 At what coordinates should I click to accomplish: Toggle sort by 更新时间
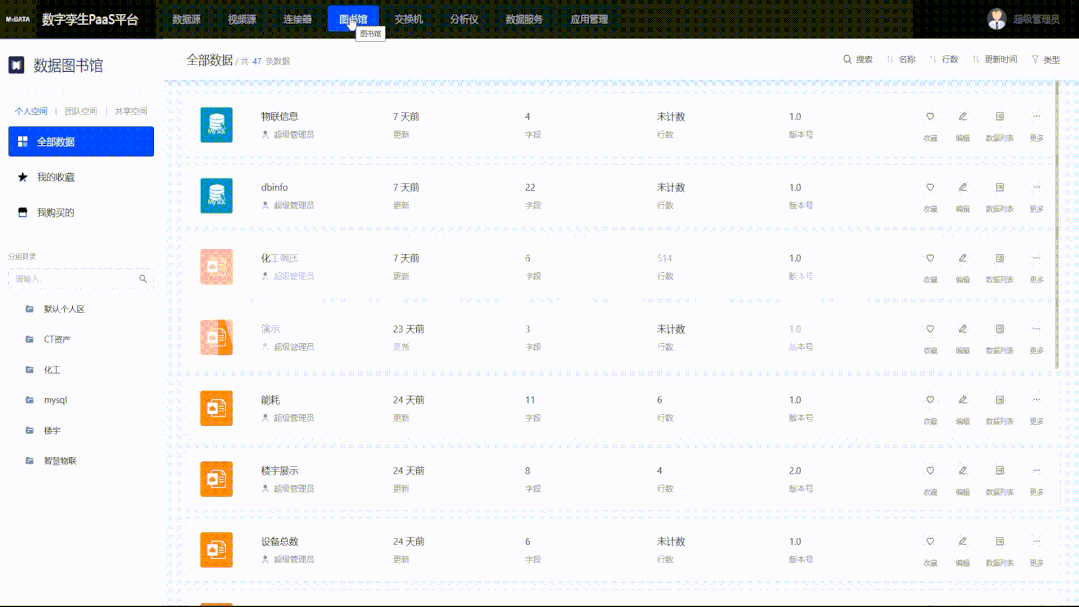(x=994, y=60)
